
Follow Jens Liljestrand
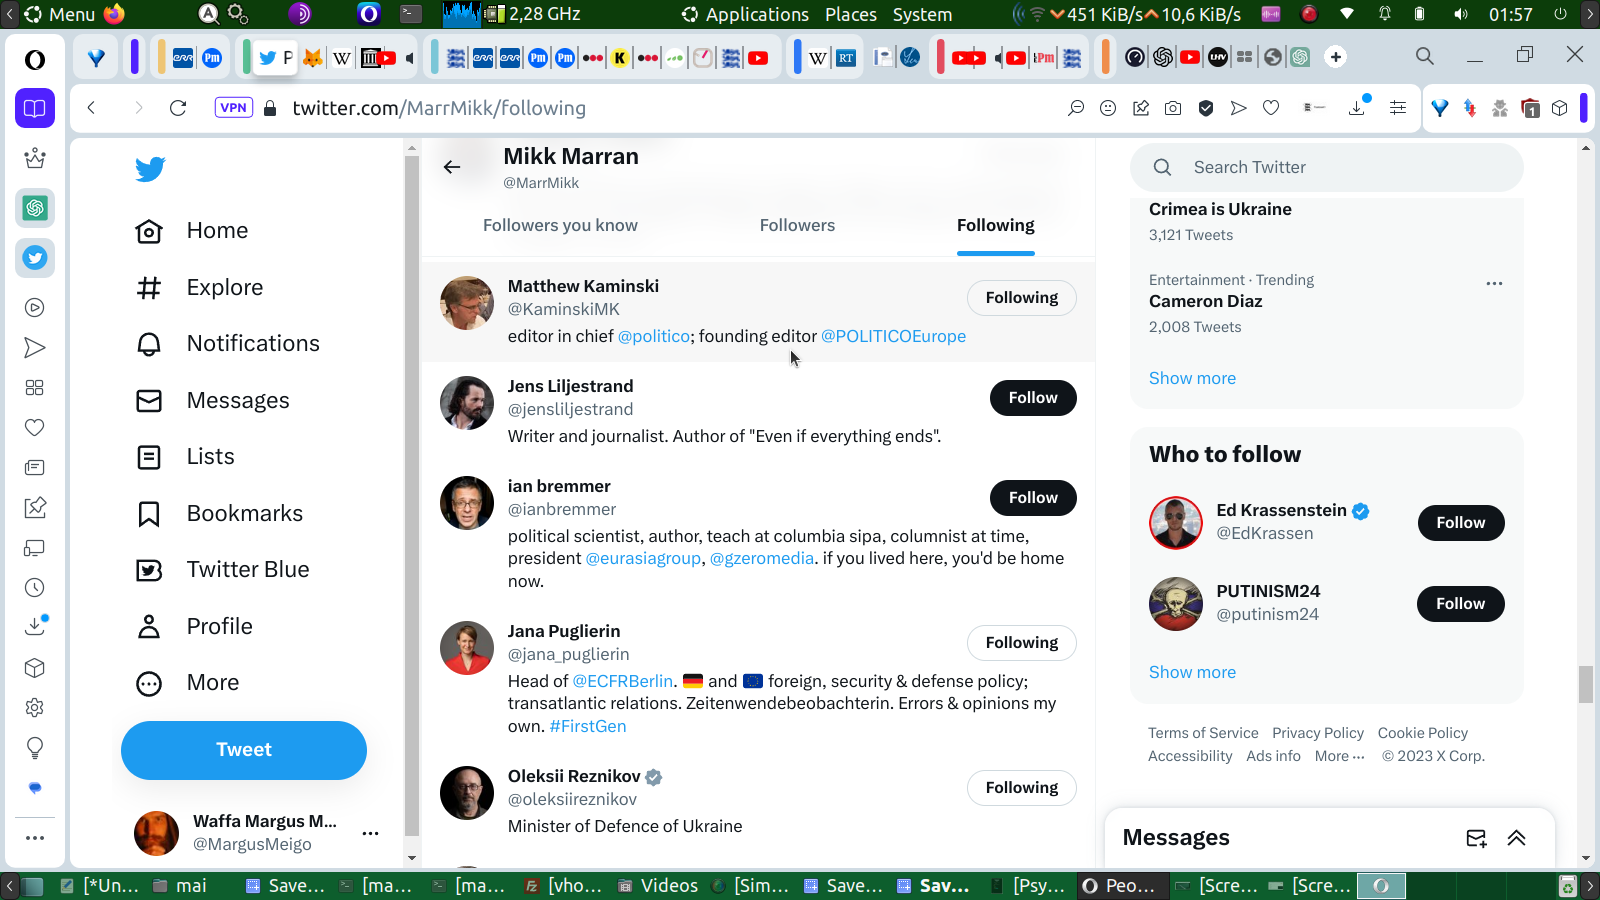click(1033, 398)
